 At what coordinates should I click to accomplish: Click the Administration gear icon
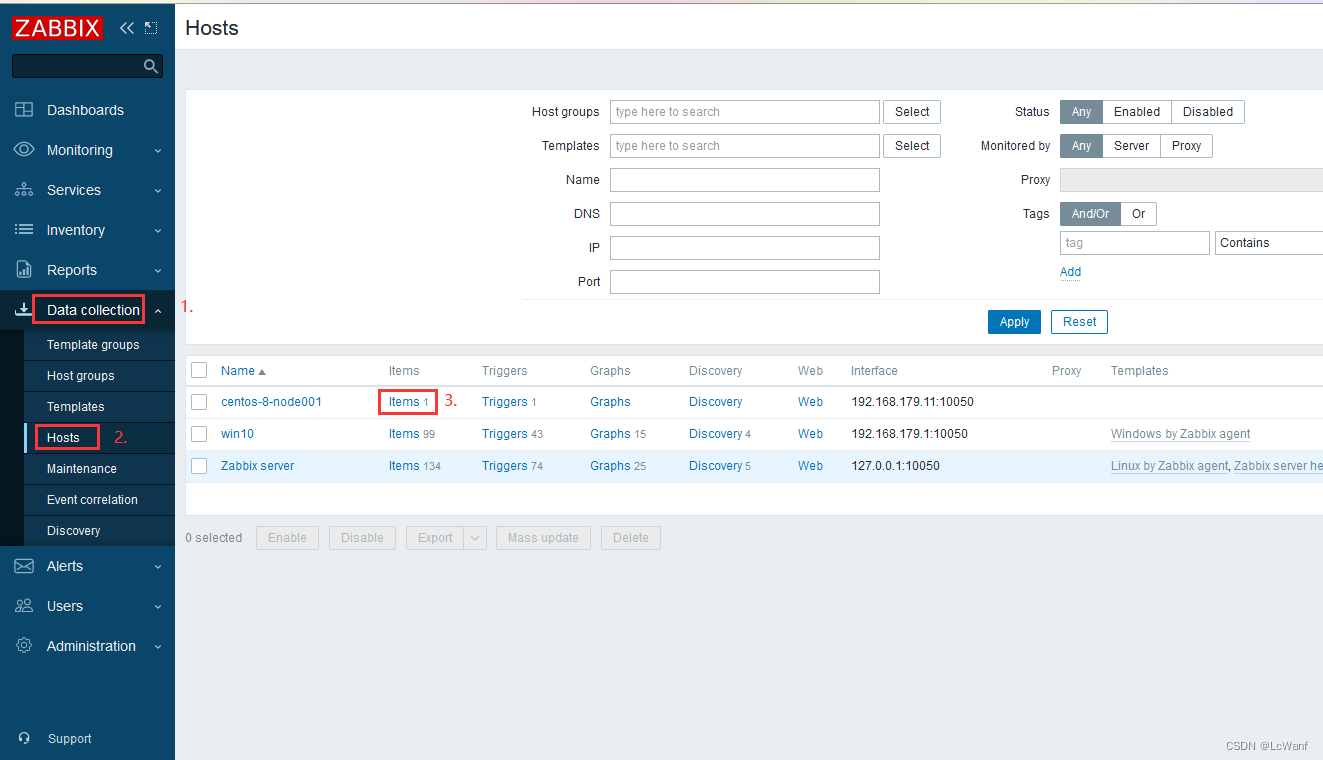(x=24, y=646)
